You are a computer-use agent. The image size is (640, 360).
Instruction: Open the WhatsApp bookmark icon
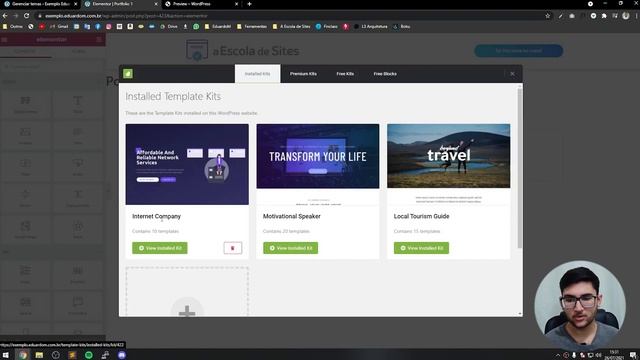tap(196, 27)
